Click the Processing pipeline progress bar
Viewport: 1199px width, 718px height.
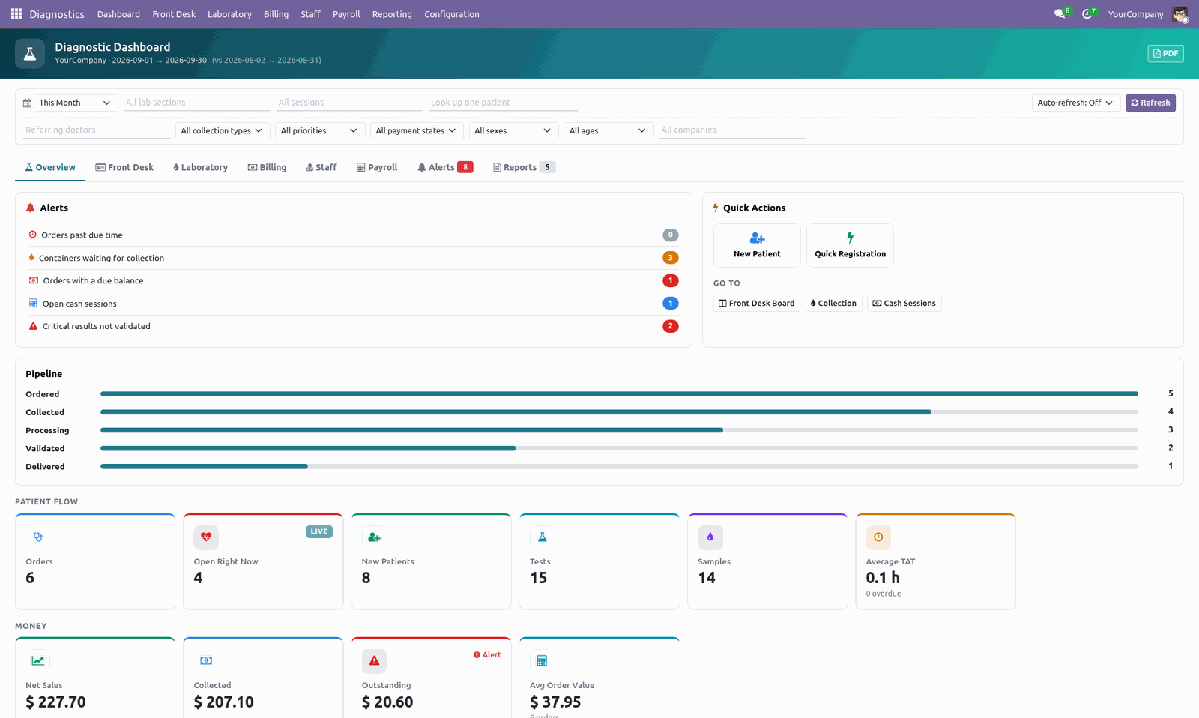619,430
